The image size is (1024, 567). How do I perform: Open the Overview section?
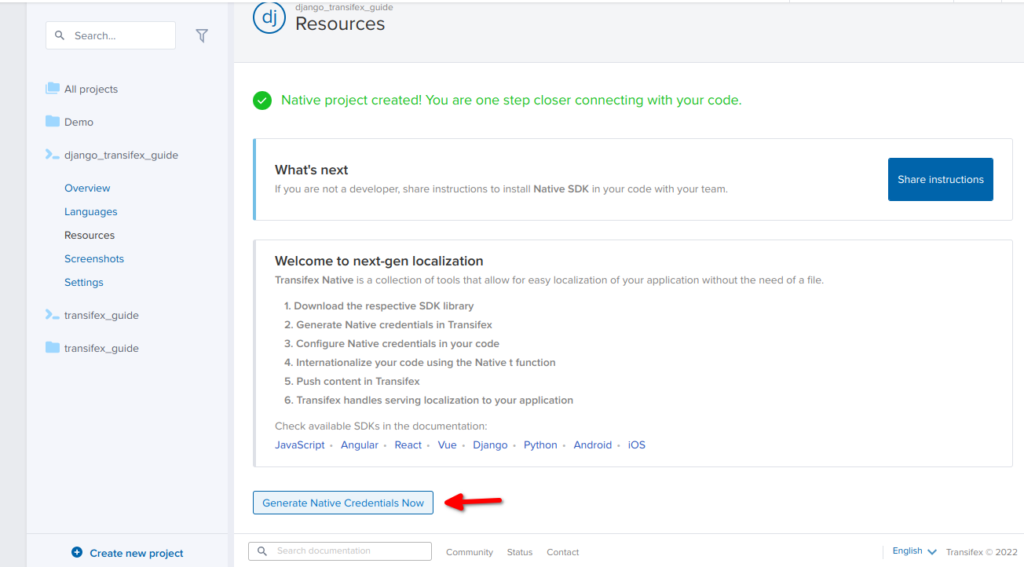click(87, 188)
